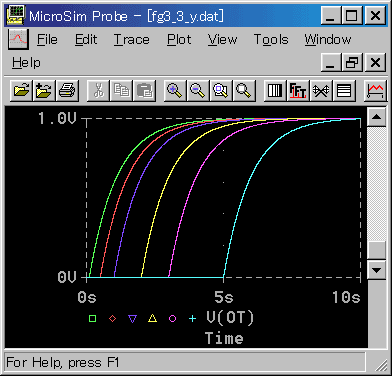Click the MicroSim Probe title bar icon
392x376 pixels.
(x=16, y=15)
